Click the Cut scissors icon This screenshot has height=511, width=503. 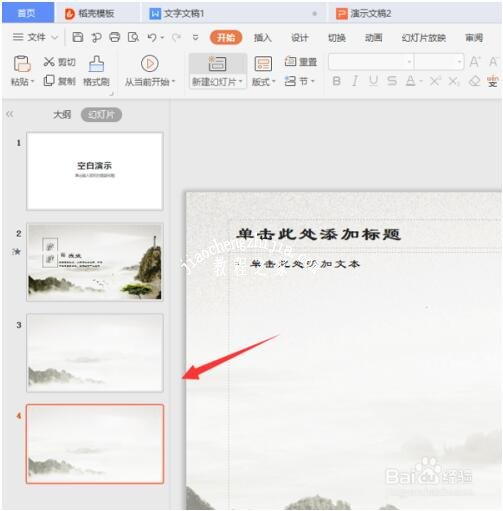tap(49, 61)
